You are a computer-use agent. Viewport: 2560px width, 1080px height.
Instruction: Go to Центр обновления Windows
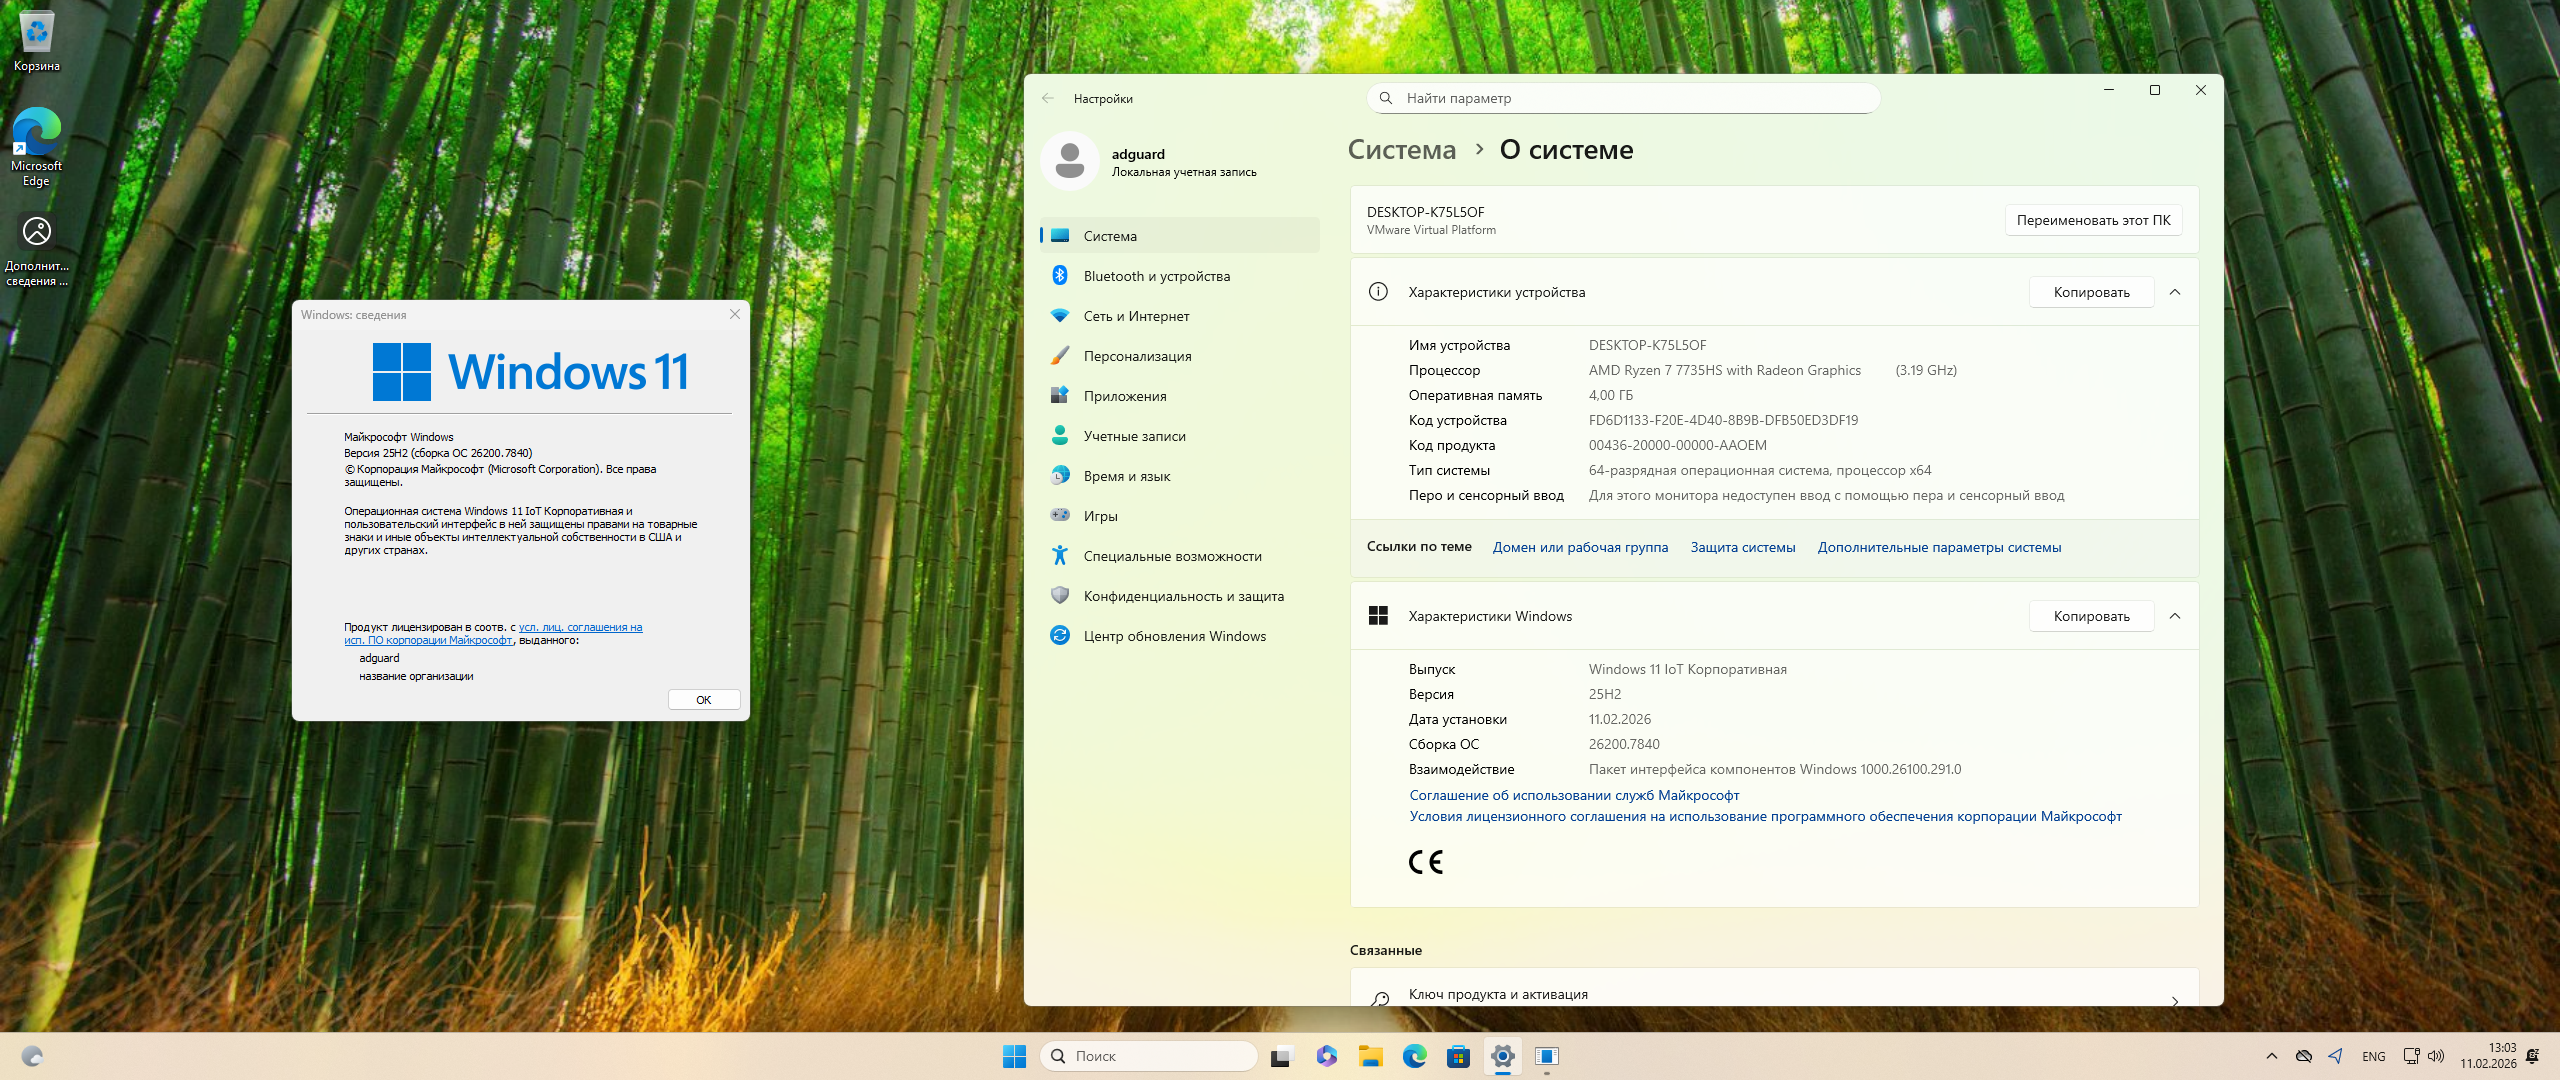pyautogui.click(x=1174, y=636)
